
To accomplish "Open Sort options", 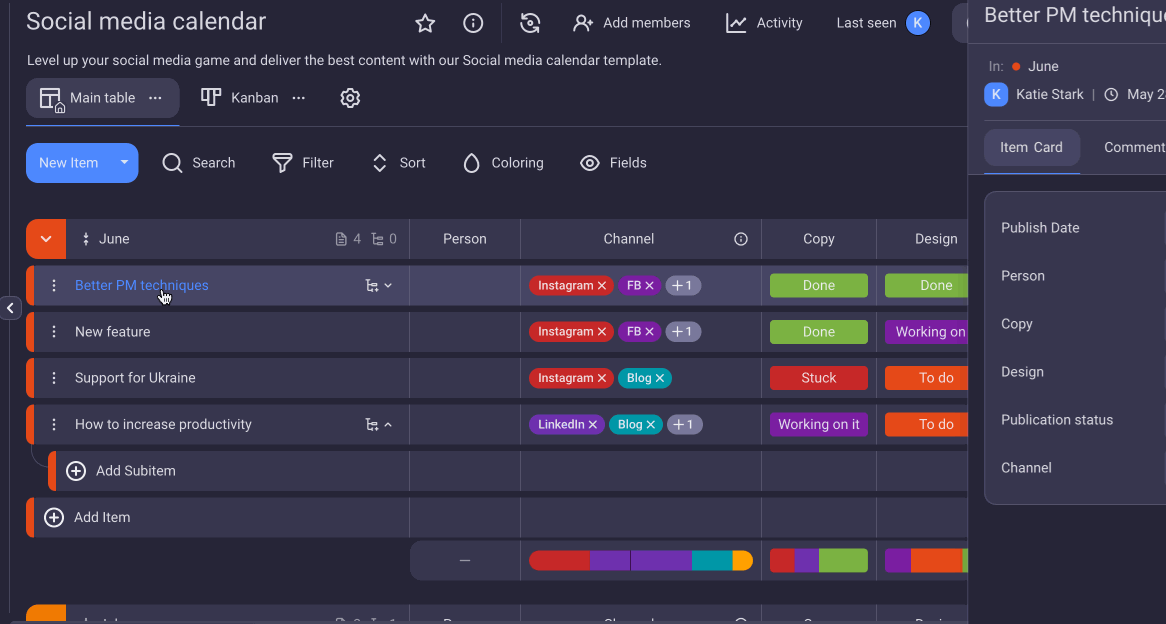I will pyautogui.click(x=399, y=163).
